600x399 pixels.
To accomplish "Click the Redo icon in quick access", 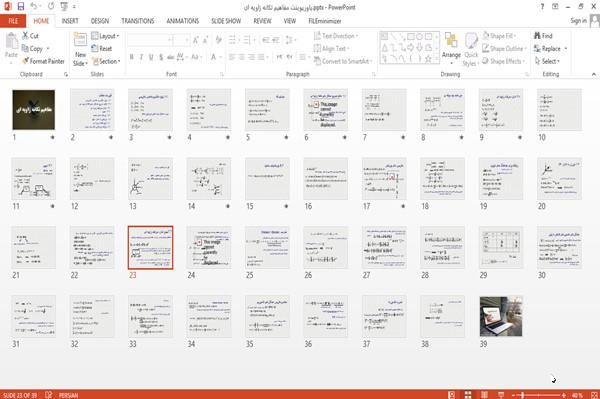I will coord(51,7).
